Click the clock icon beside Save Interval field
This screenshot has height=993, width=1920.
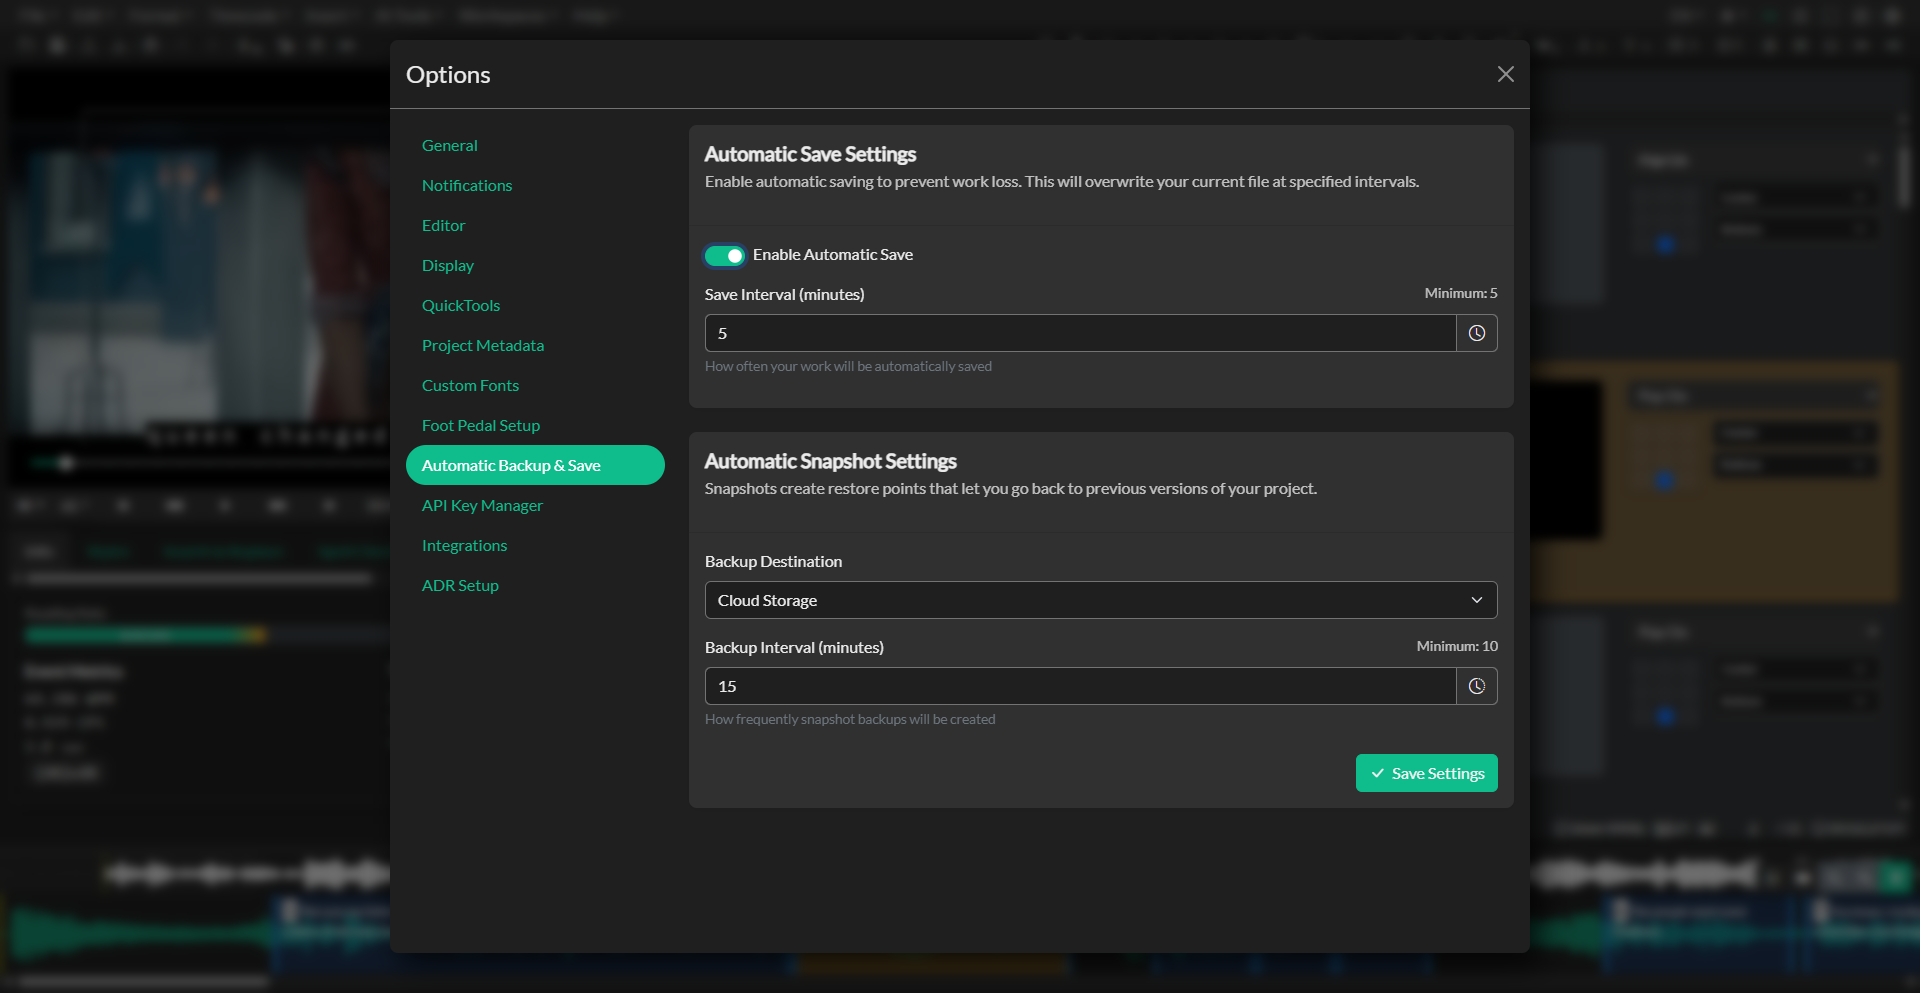tap(1477, 333)
